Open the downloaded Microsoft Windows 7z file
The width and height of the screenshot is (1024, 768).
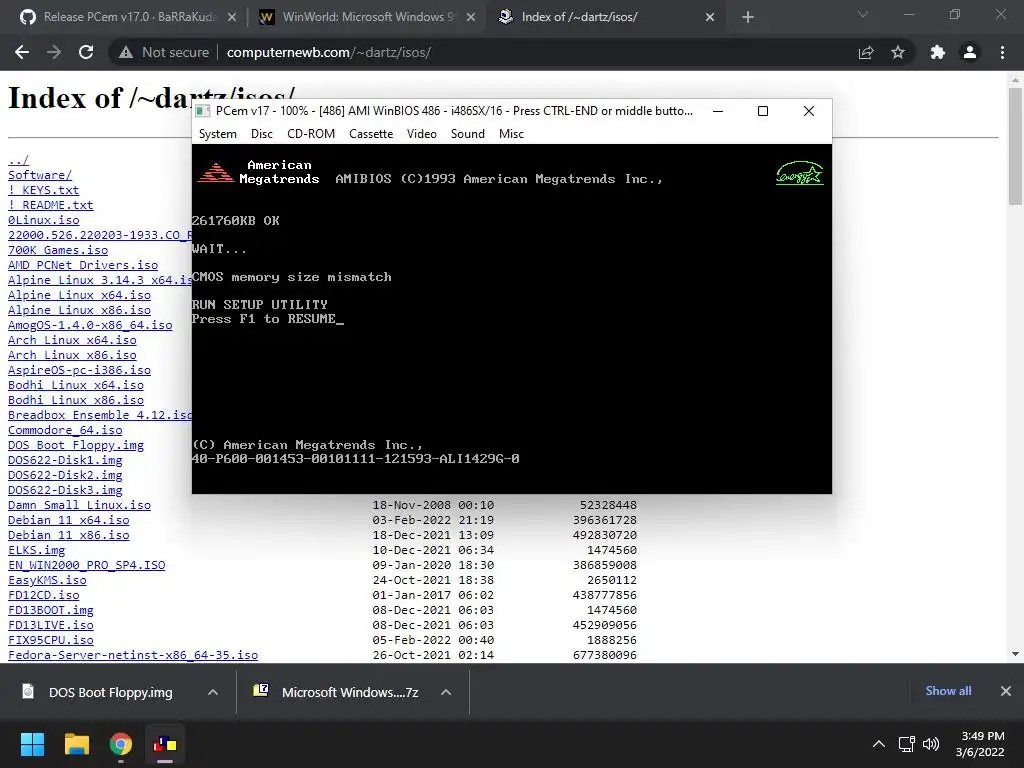349,692
